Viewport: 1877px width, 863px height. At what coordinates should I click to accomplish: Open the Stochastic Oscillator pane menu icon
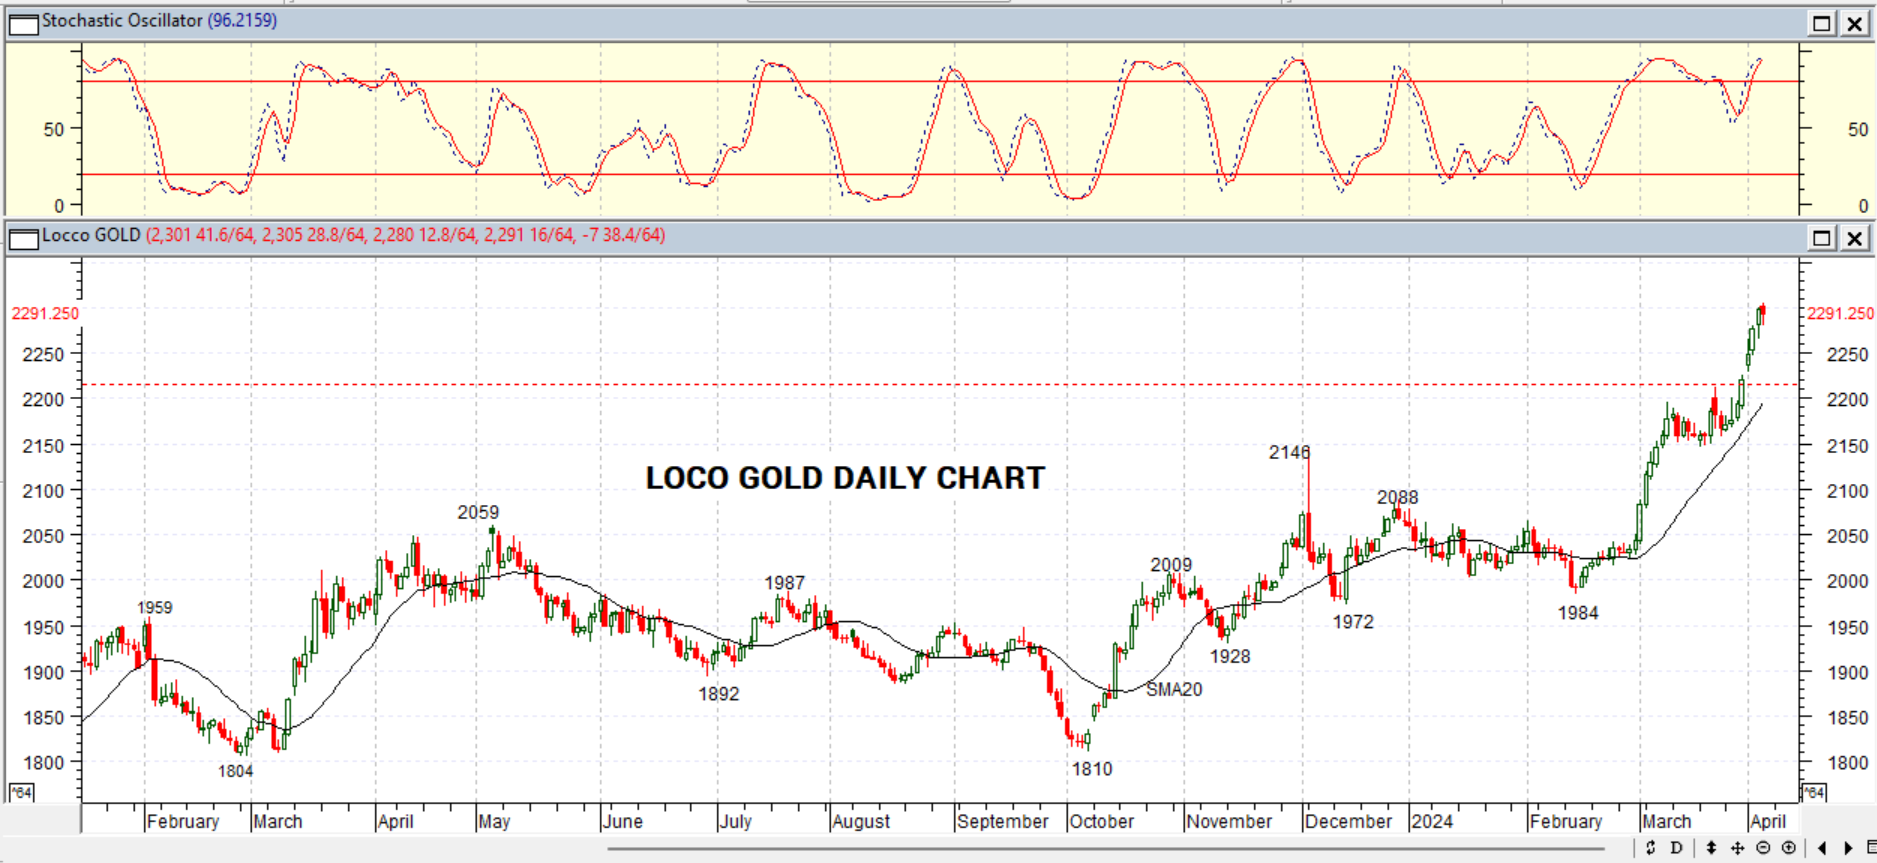[23, 23]
